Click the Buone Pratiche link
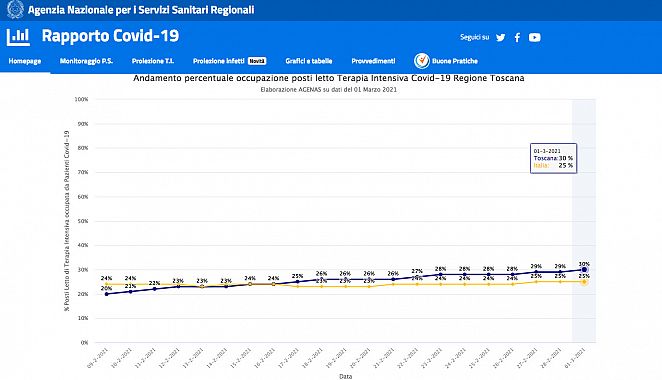Image resolution: width=662 pixels, height=380 pixels. 455,61
